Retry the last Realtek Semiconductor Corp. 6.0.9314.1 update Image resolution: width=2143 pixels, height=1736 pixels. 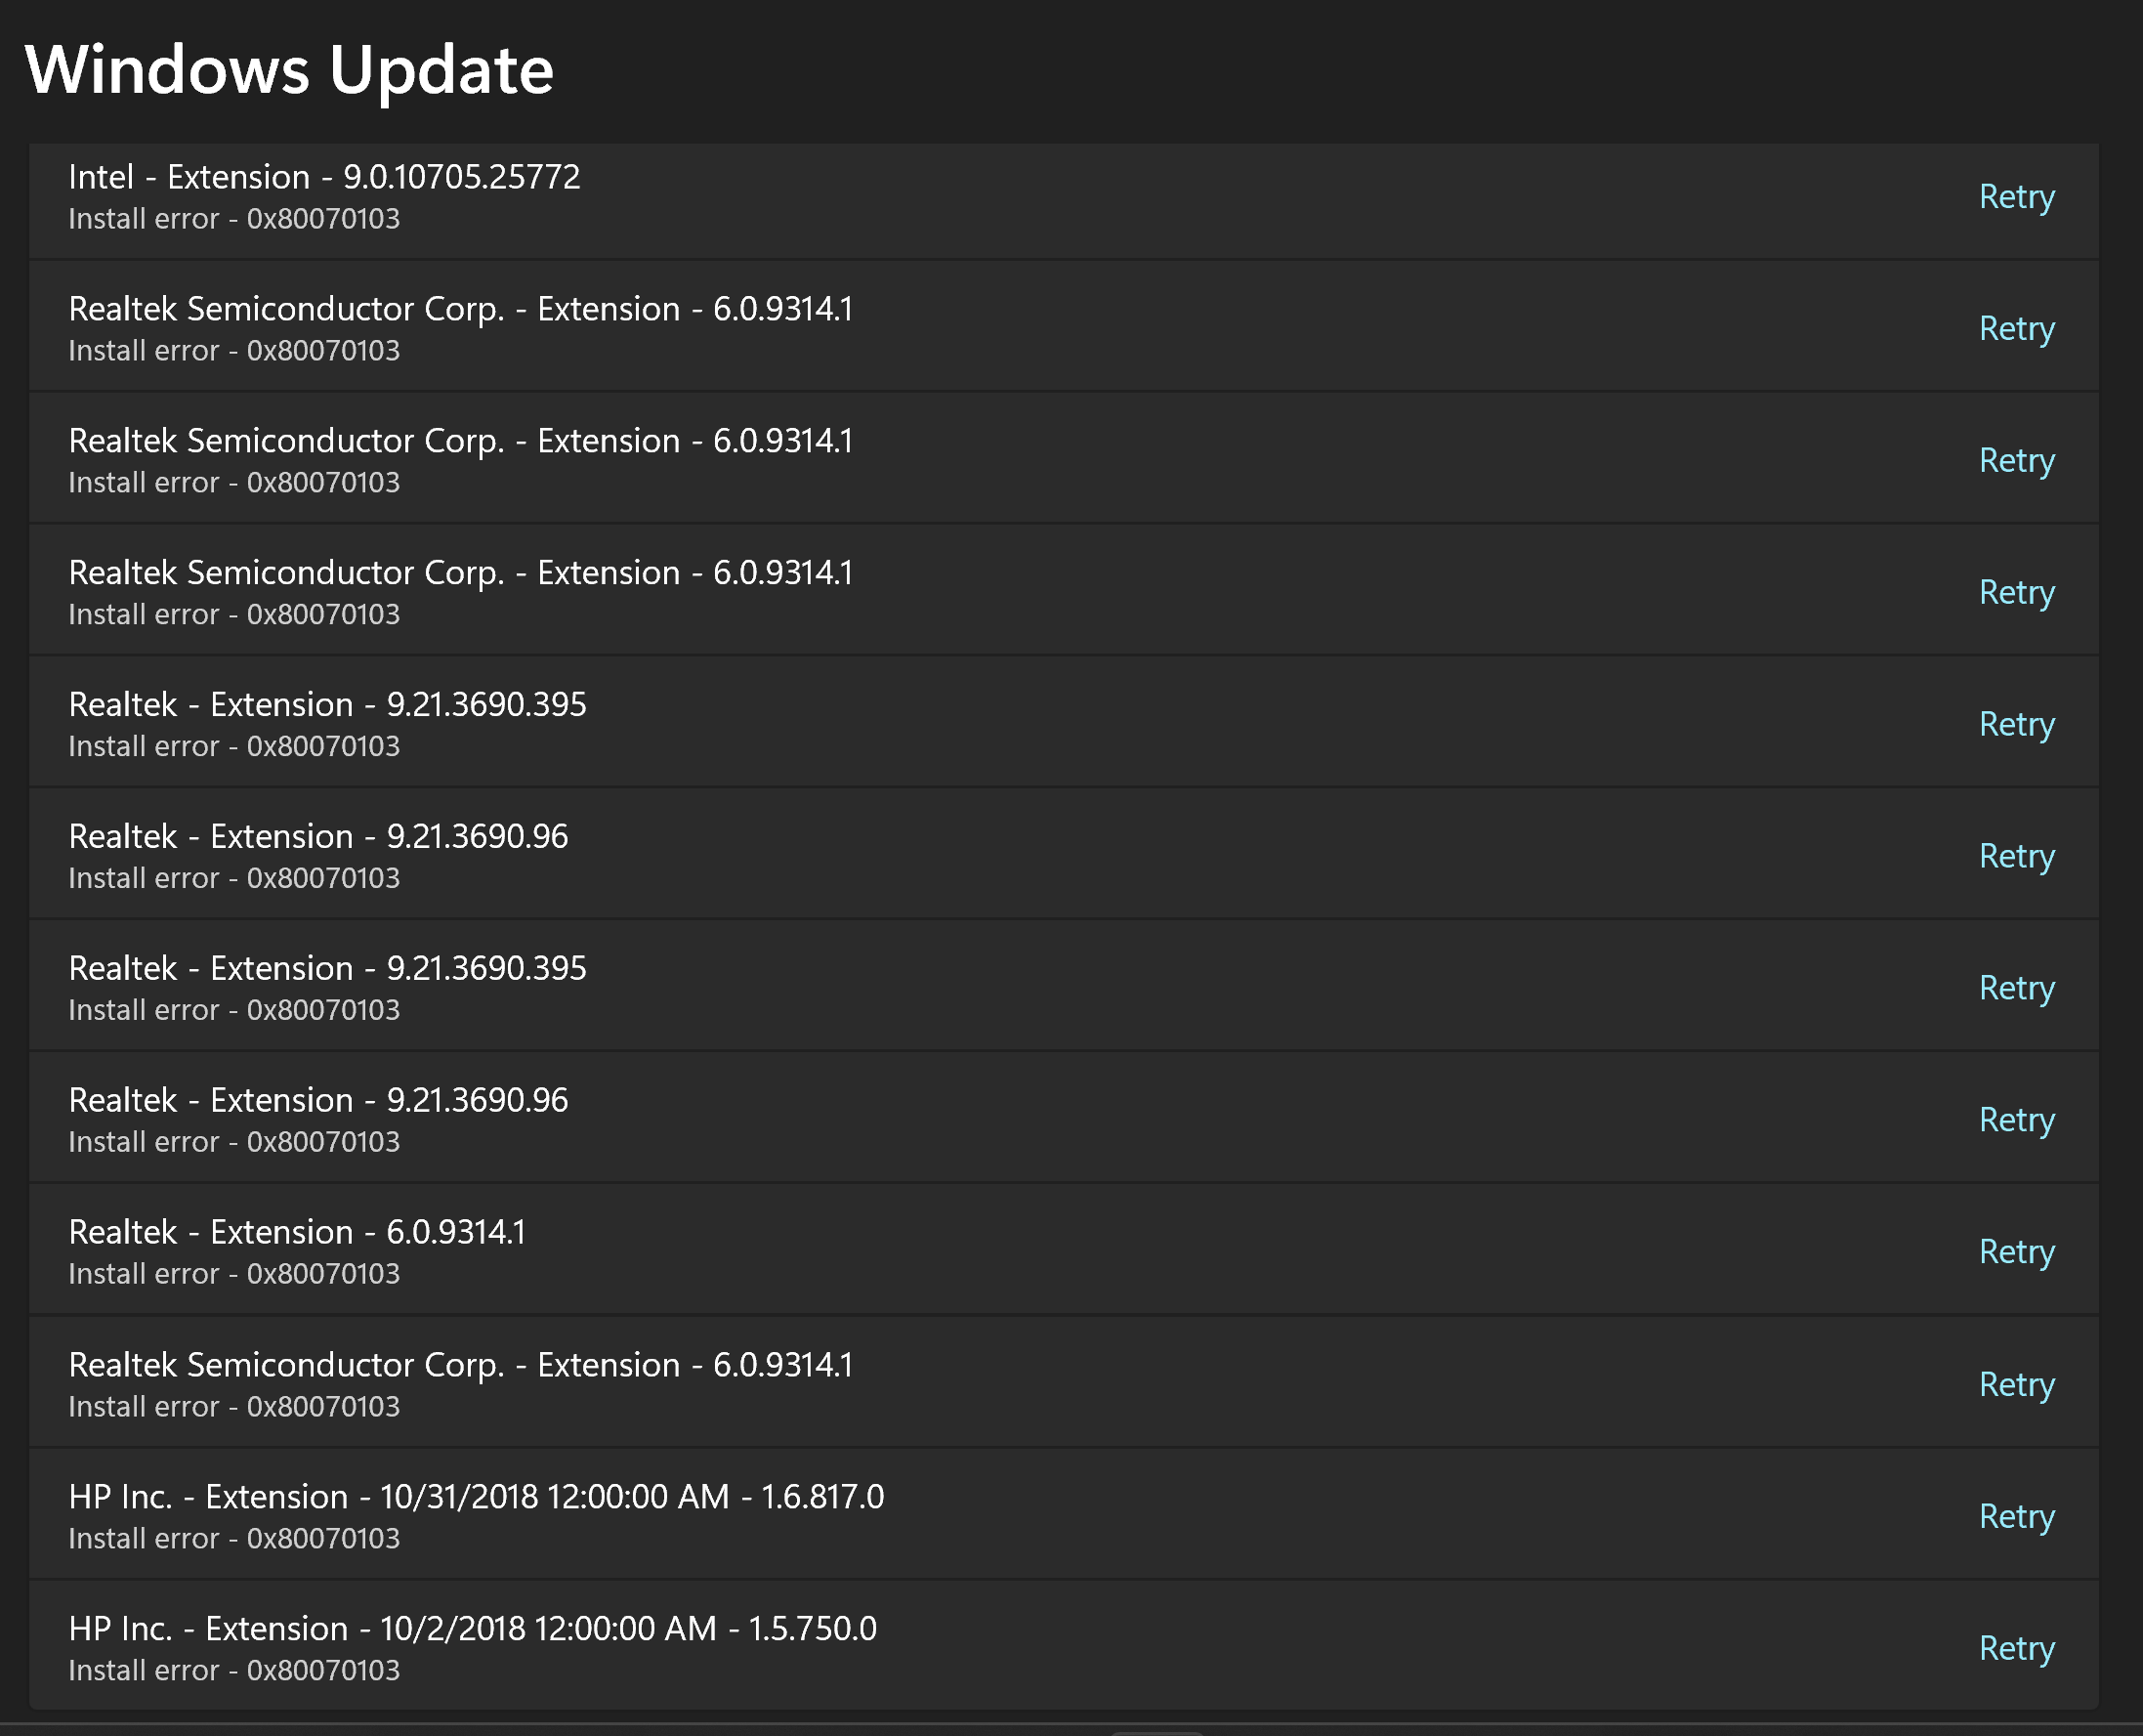click(x=2016, y=1385)
